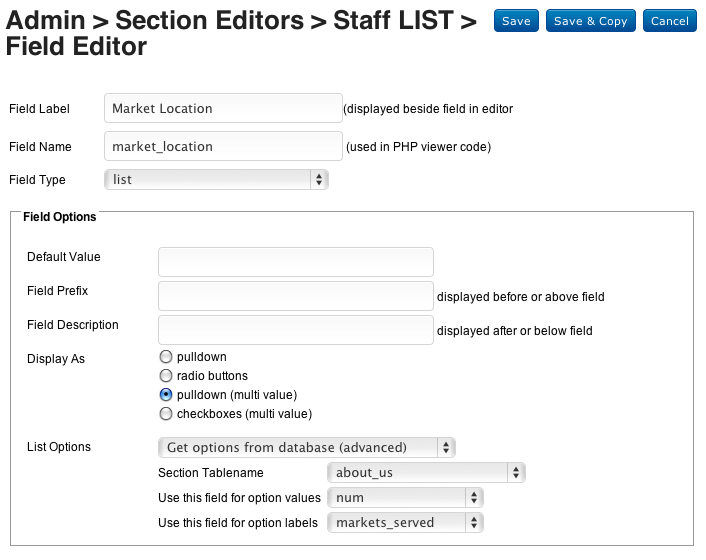Click the Save button
706x560 pixels.
click(516, 21)
